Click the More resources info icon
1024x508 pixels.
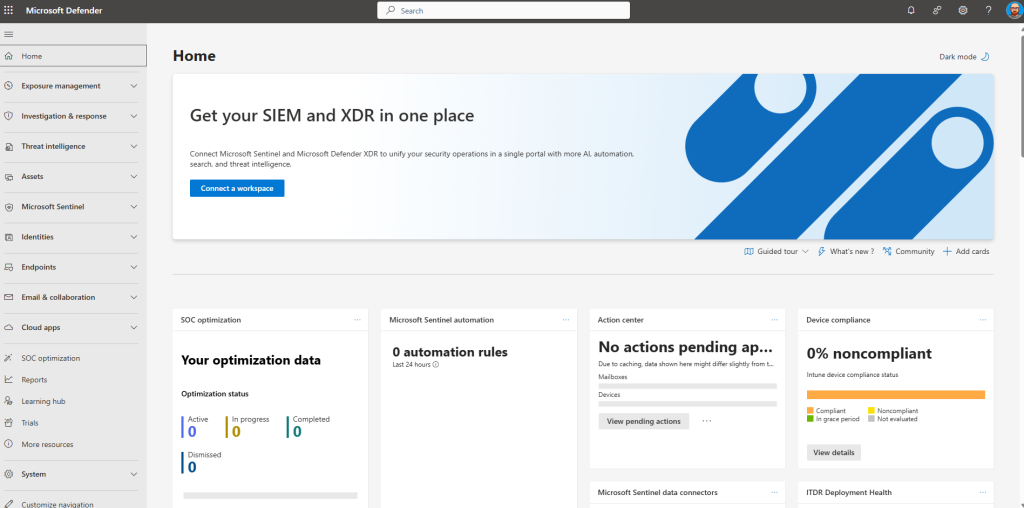click(x=8, y=444)
